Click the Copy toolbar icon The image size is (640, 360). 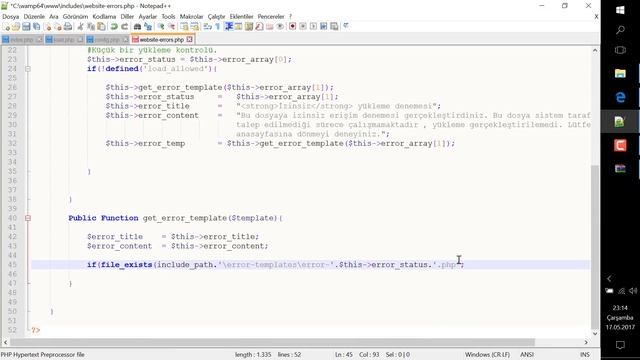coord(91,27)
